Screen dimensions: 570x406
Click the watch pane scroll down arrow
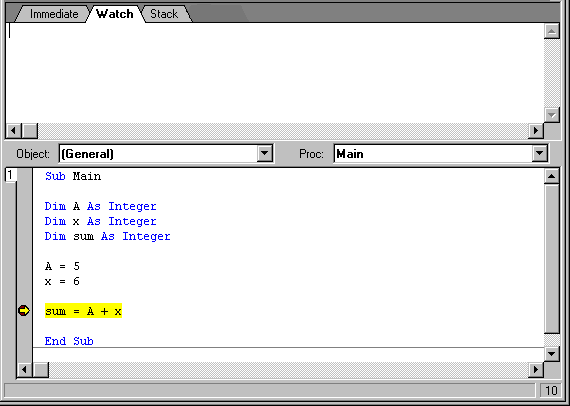click(x=551, y=115)
